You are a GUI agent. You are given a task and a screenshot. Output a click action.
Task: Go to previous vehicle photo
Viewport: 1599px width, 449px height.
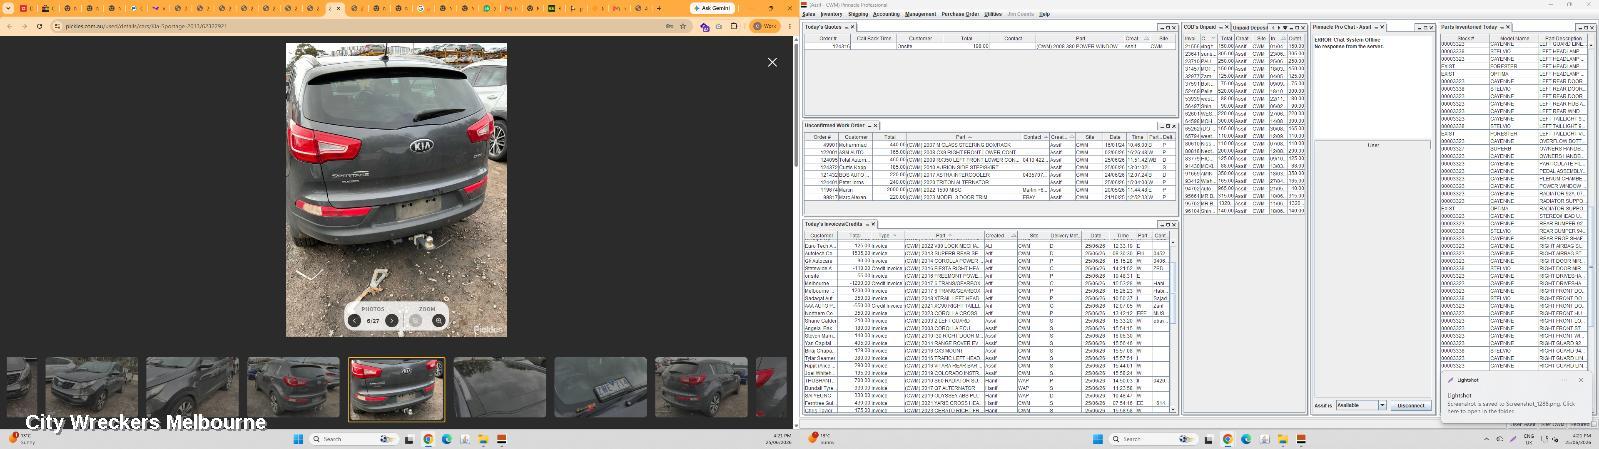[x=355, y=320]
